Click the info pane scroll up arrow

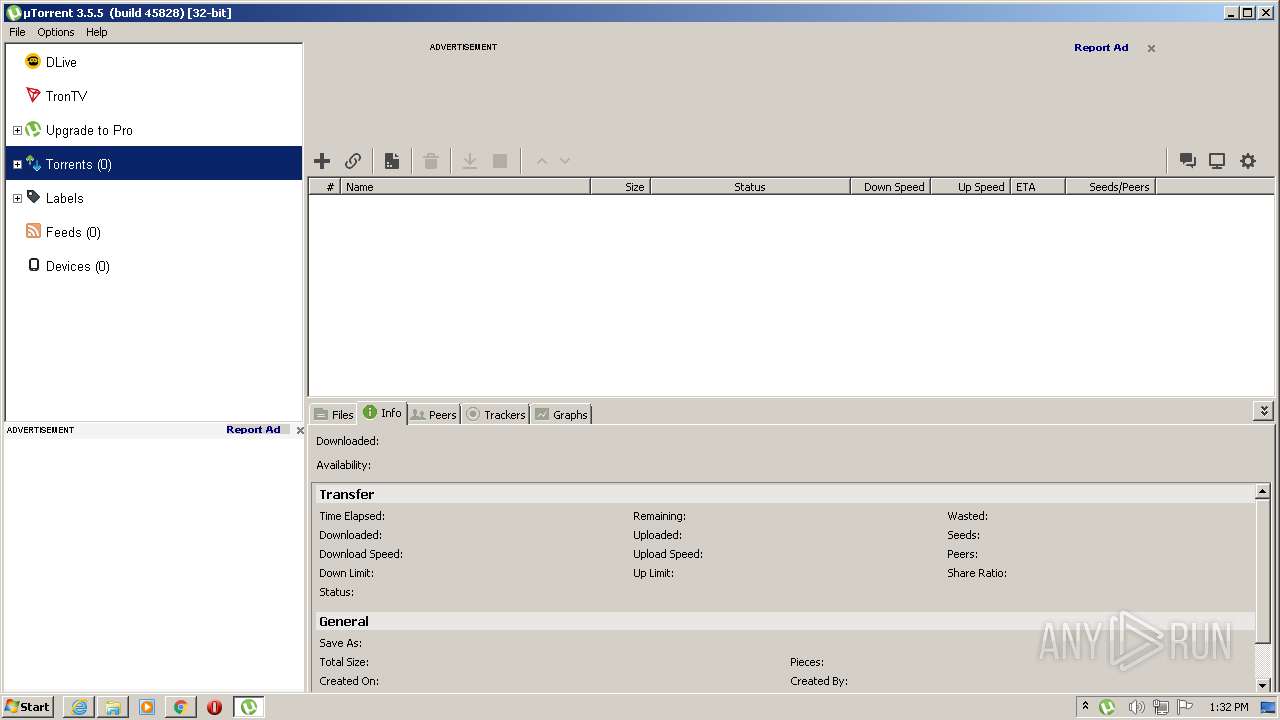[1263, 492]
